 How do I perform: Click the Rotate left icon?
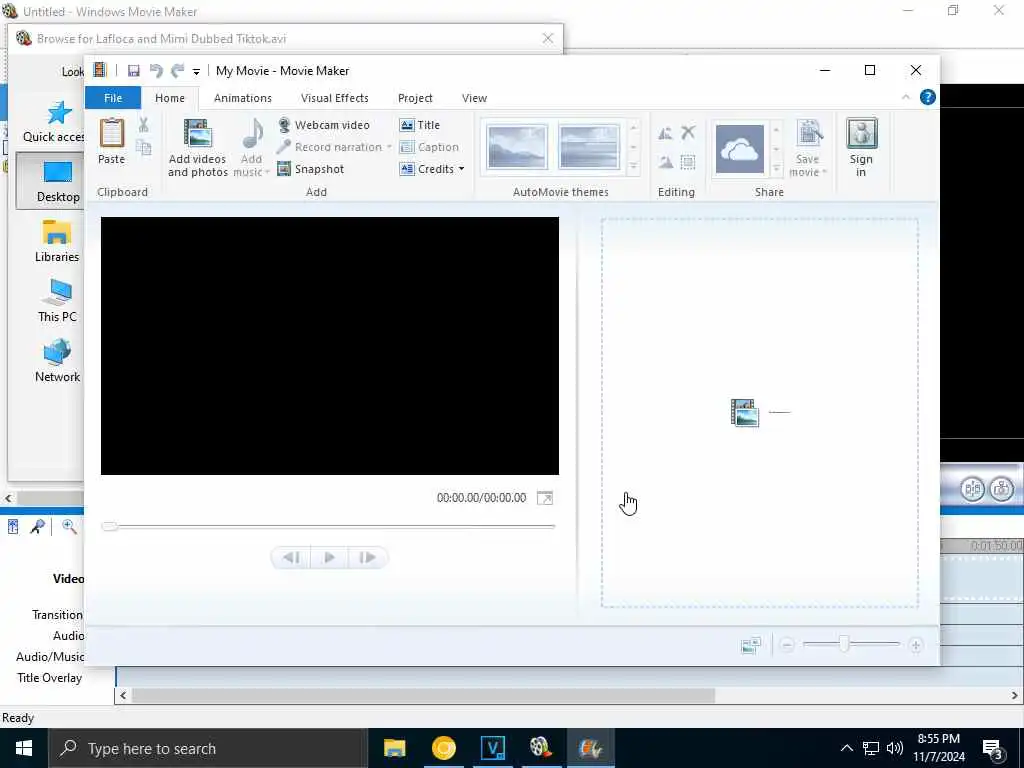coord(665,133)
